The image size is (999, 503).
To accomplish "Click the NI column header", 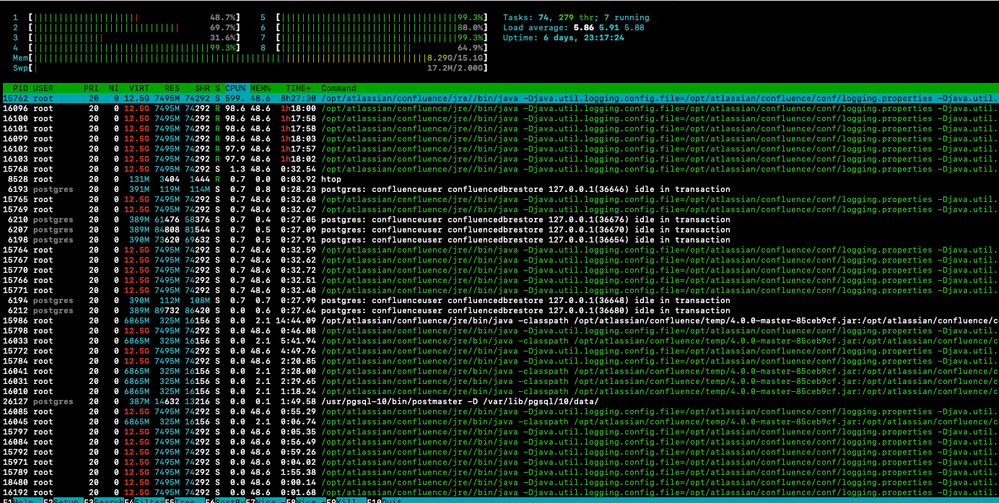I will tap(113, 88).
